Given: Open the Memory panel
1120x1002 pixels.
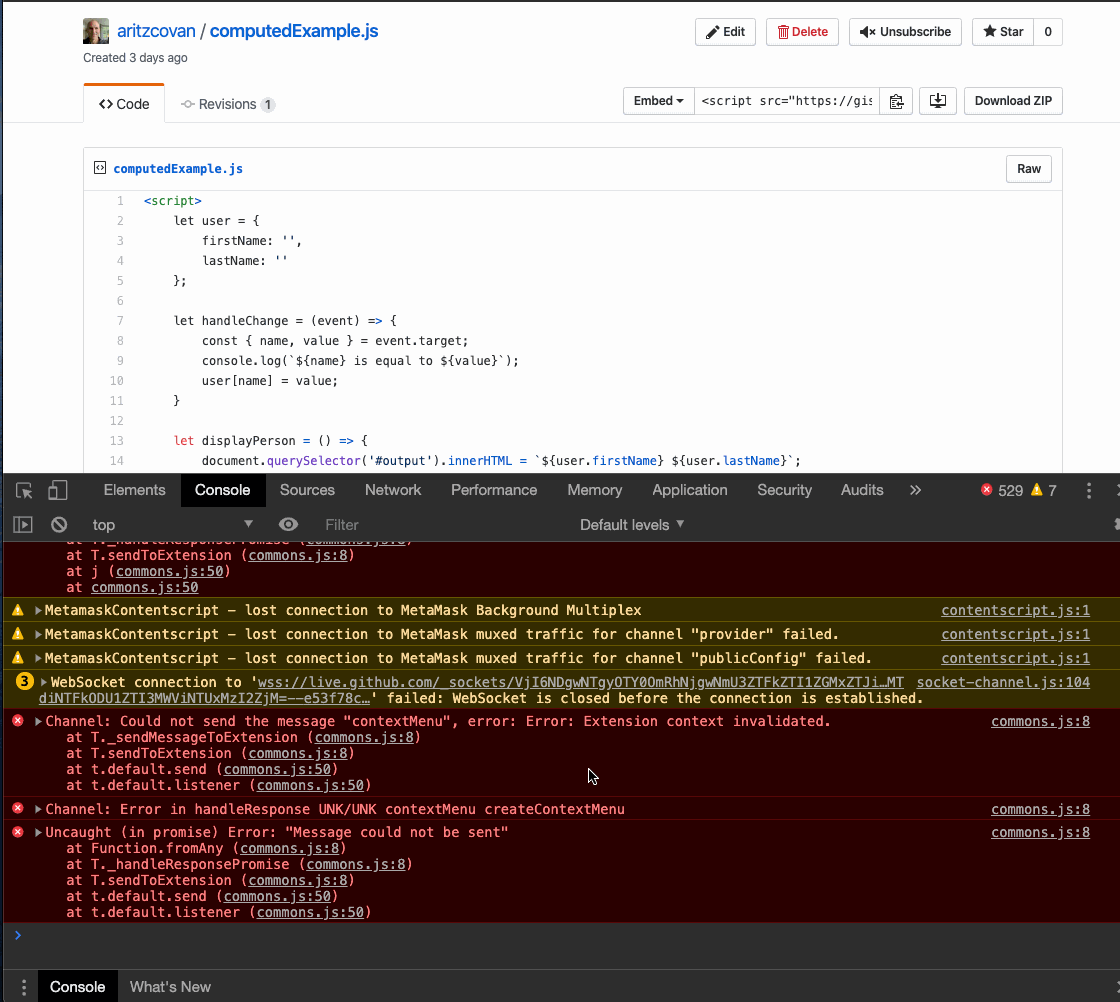Looking at the screenshot, I should pos(594,490).
